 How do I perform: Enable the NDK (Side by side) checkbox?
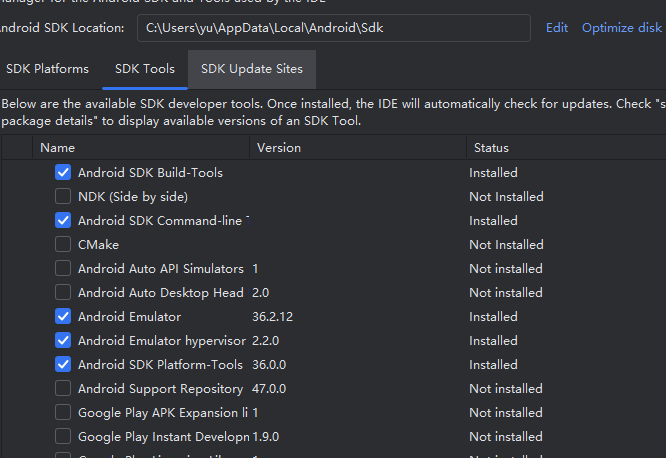[x=63, y=197]
